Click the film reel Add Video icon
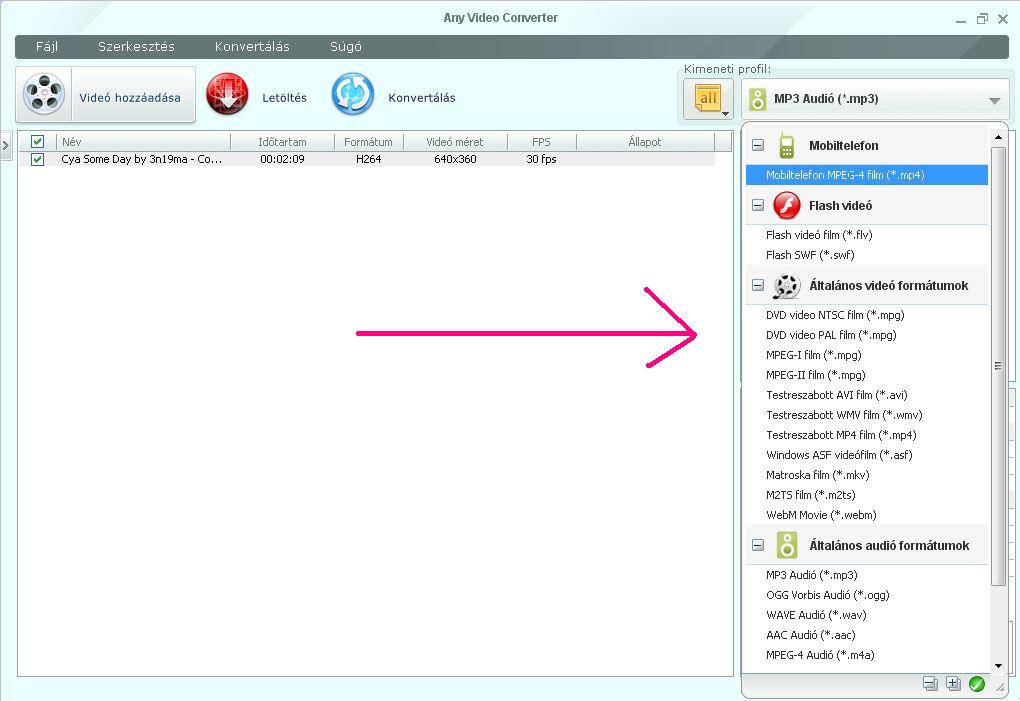Image resolution: width=1020 pixels, height=701 pixels. [44, 95]
